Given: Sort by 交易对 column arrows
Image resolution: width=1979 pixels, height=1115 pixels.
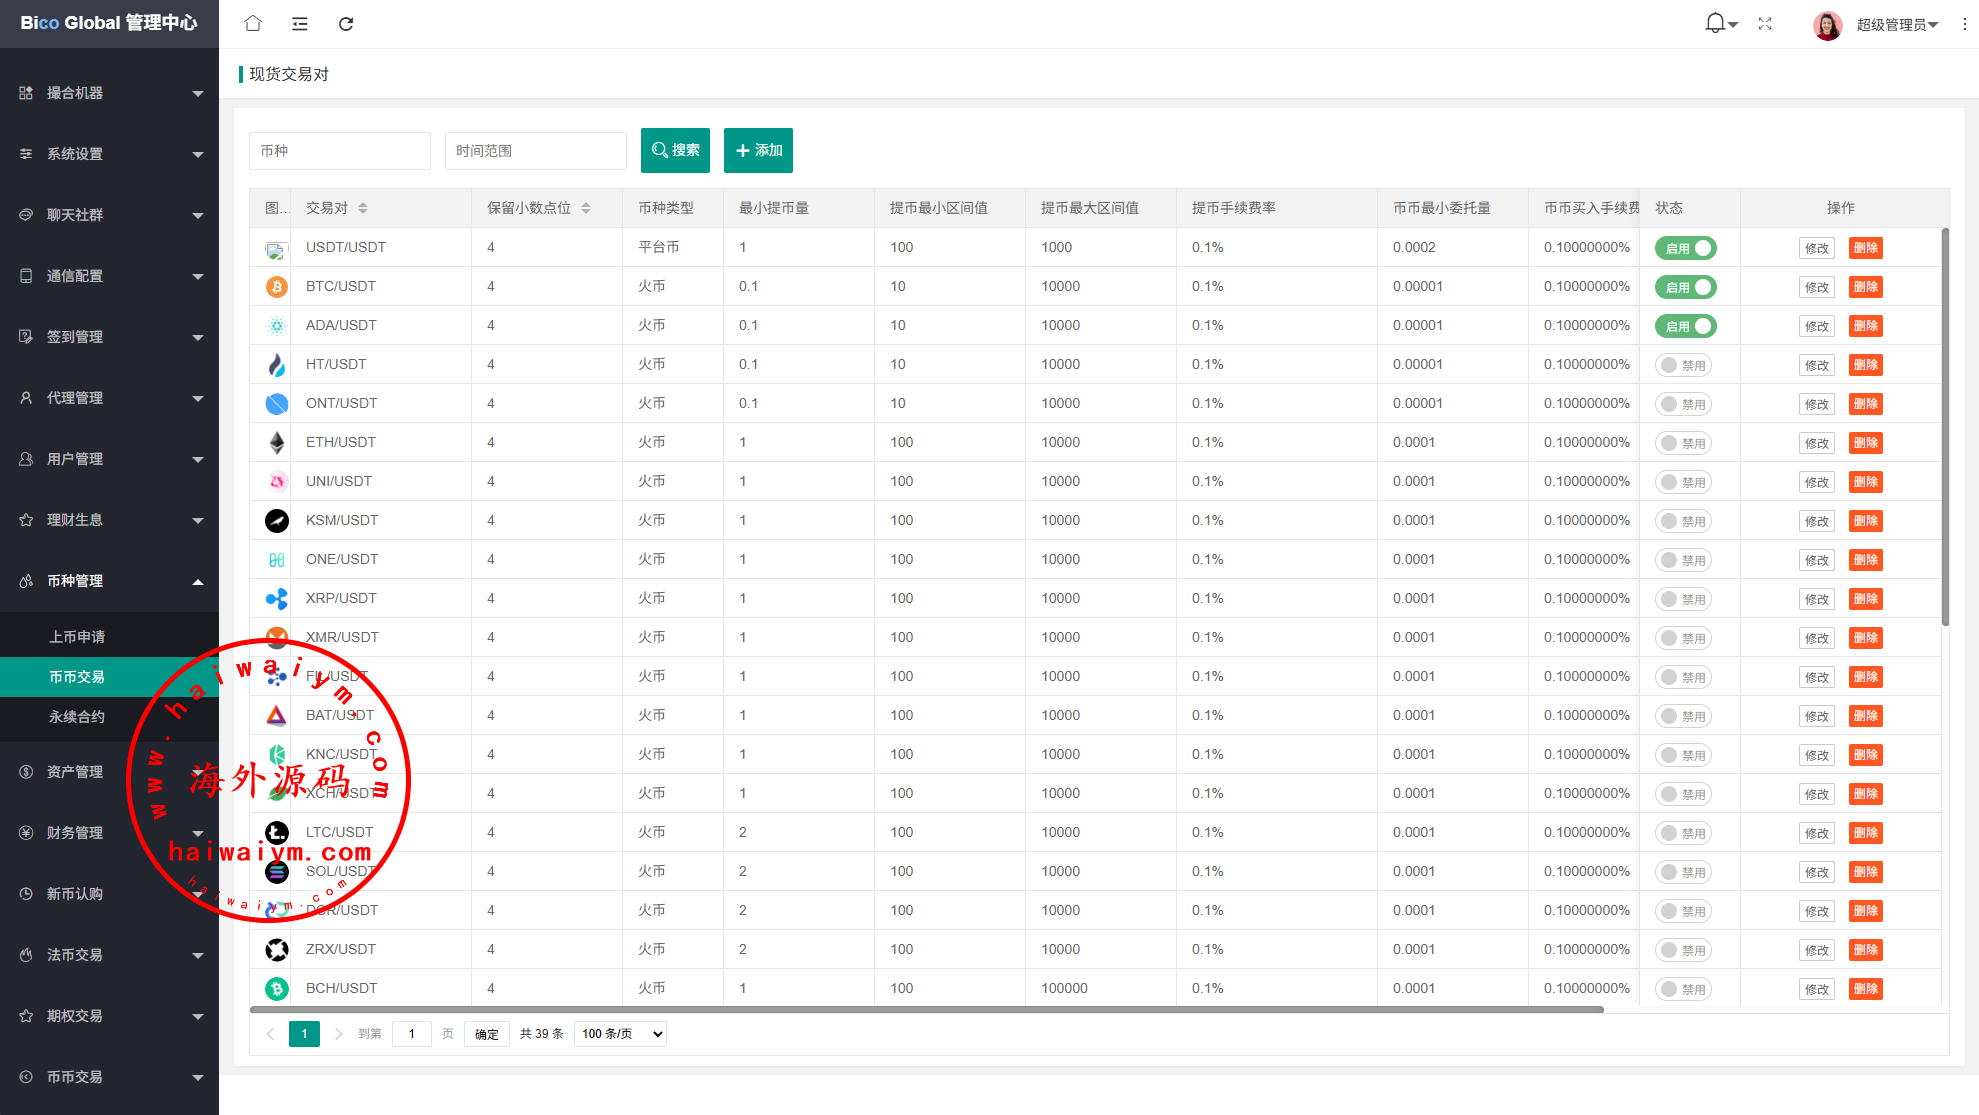Looking at the screenshot, I should tap(363, 208).
